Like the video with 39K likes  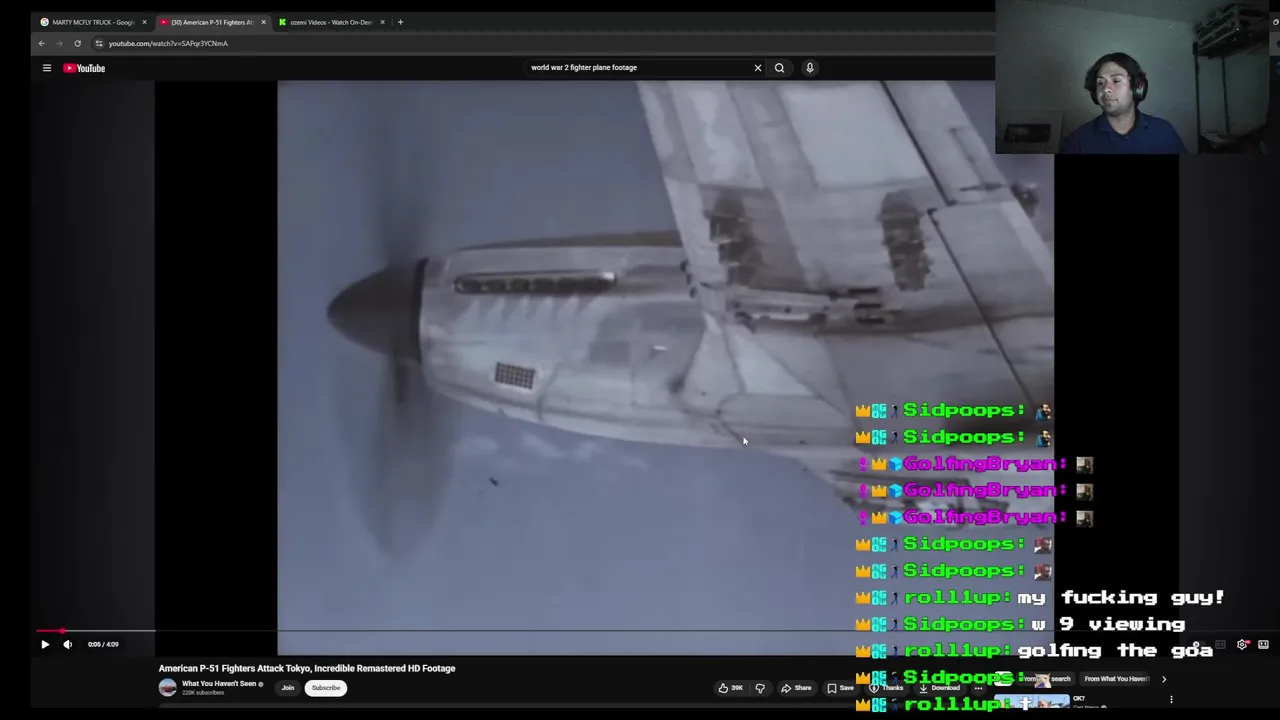click(731, 688)
